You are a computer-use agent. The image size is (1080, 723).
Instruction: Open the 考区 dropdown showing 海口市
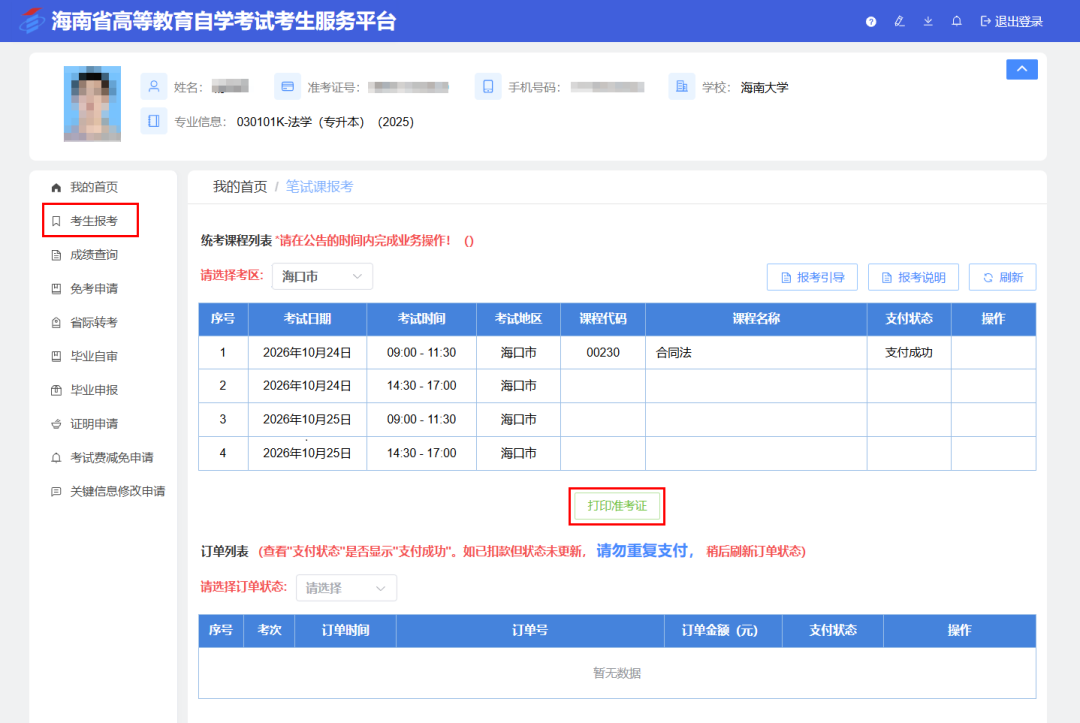[x=322, y=276]
